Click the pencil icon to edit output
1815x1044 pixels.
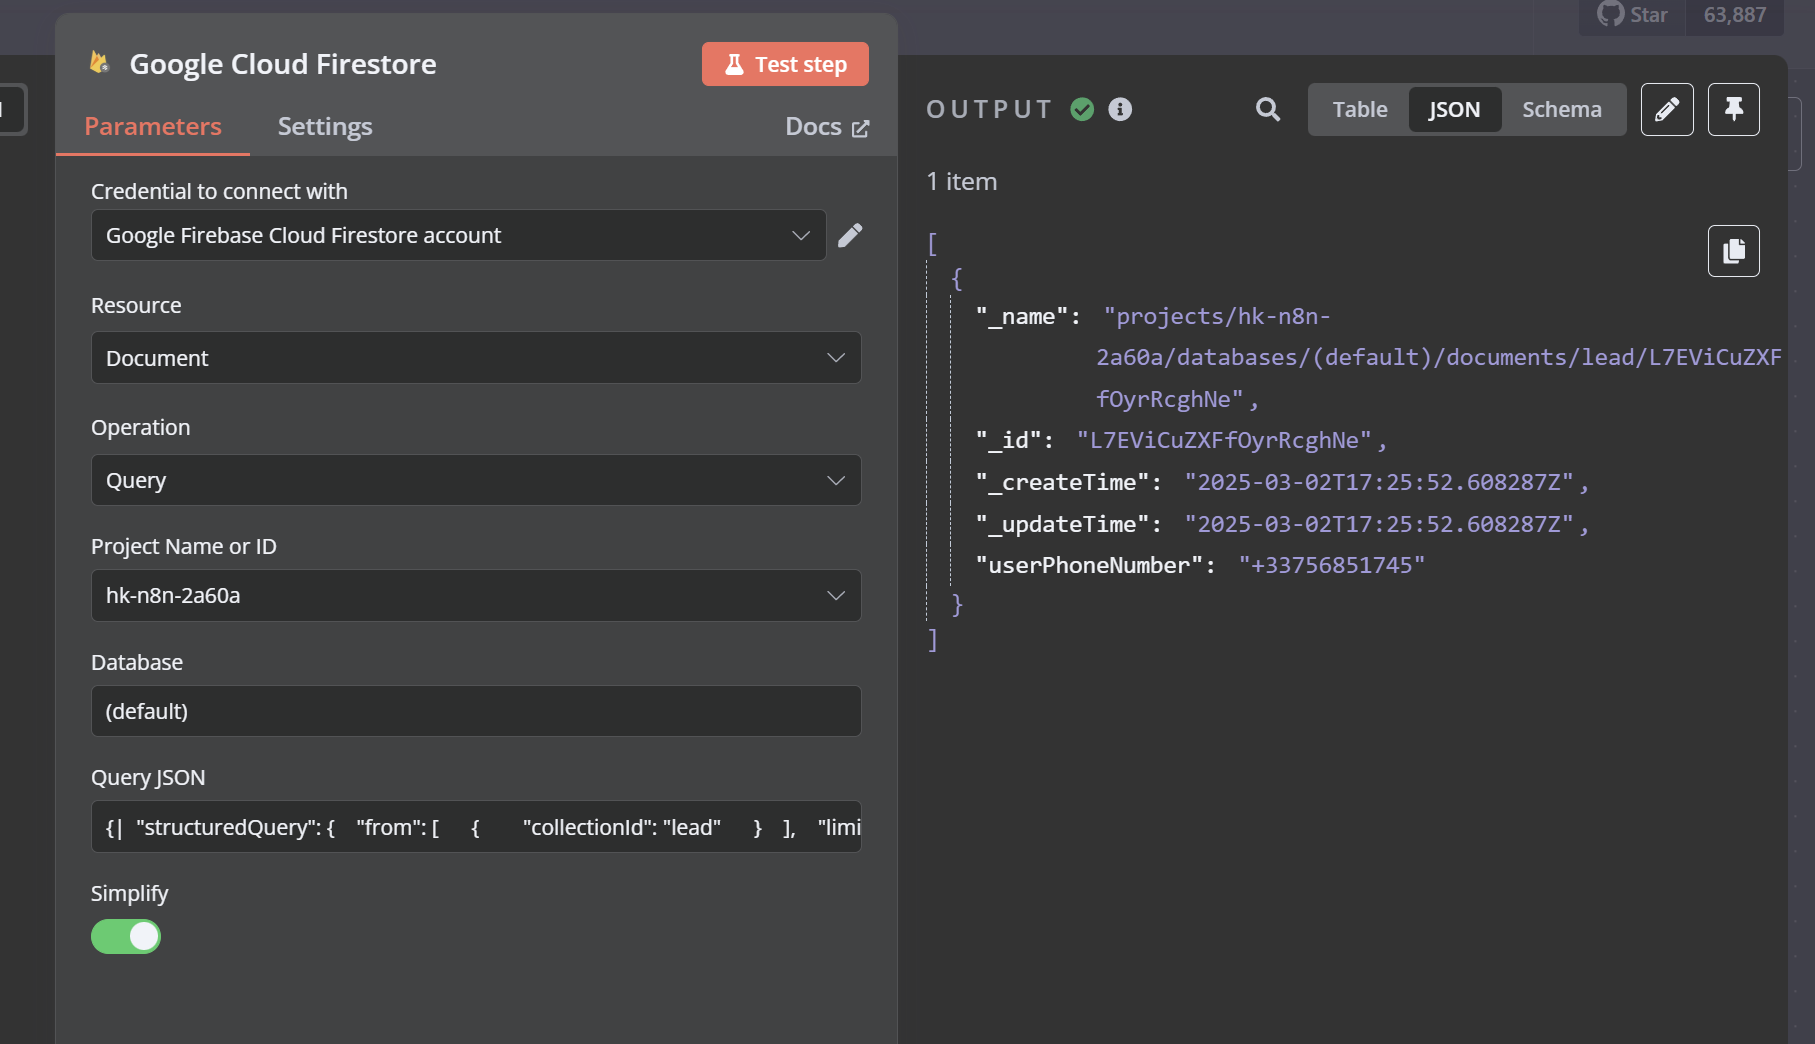tap(1667, 110)
